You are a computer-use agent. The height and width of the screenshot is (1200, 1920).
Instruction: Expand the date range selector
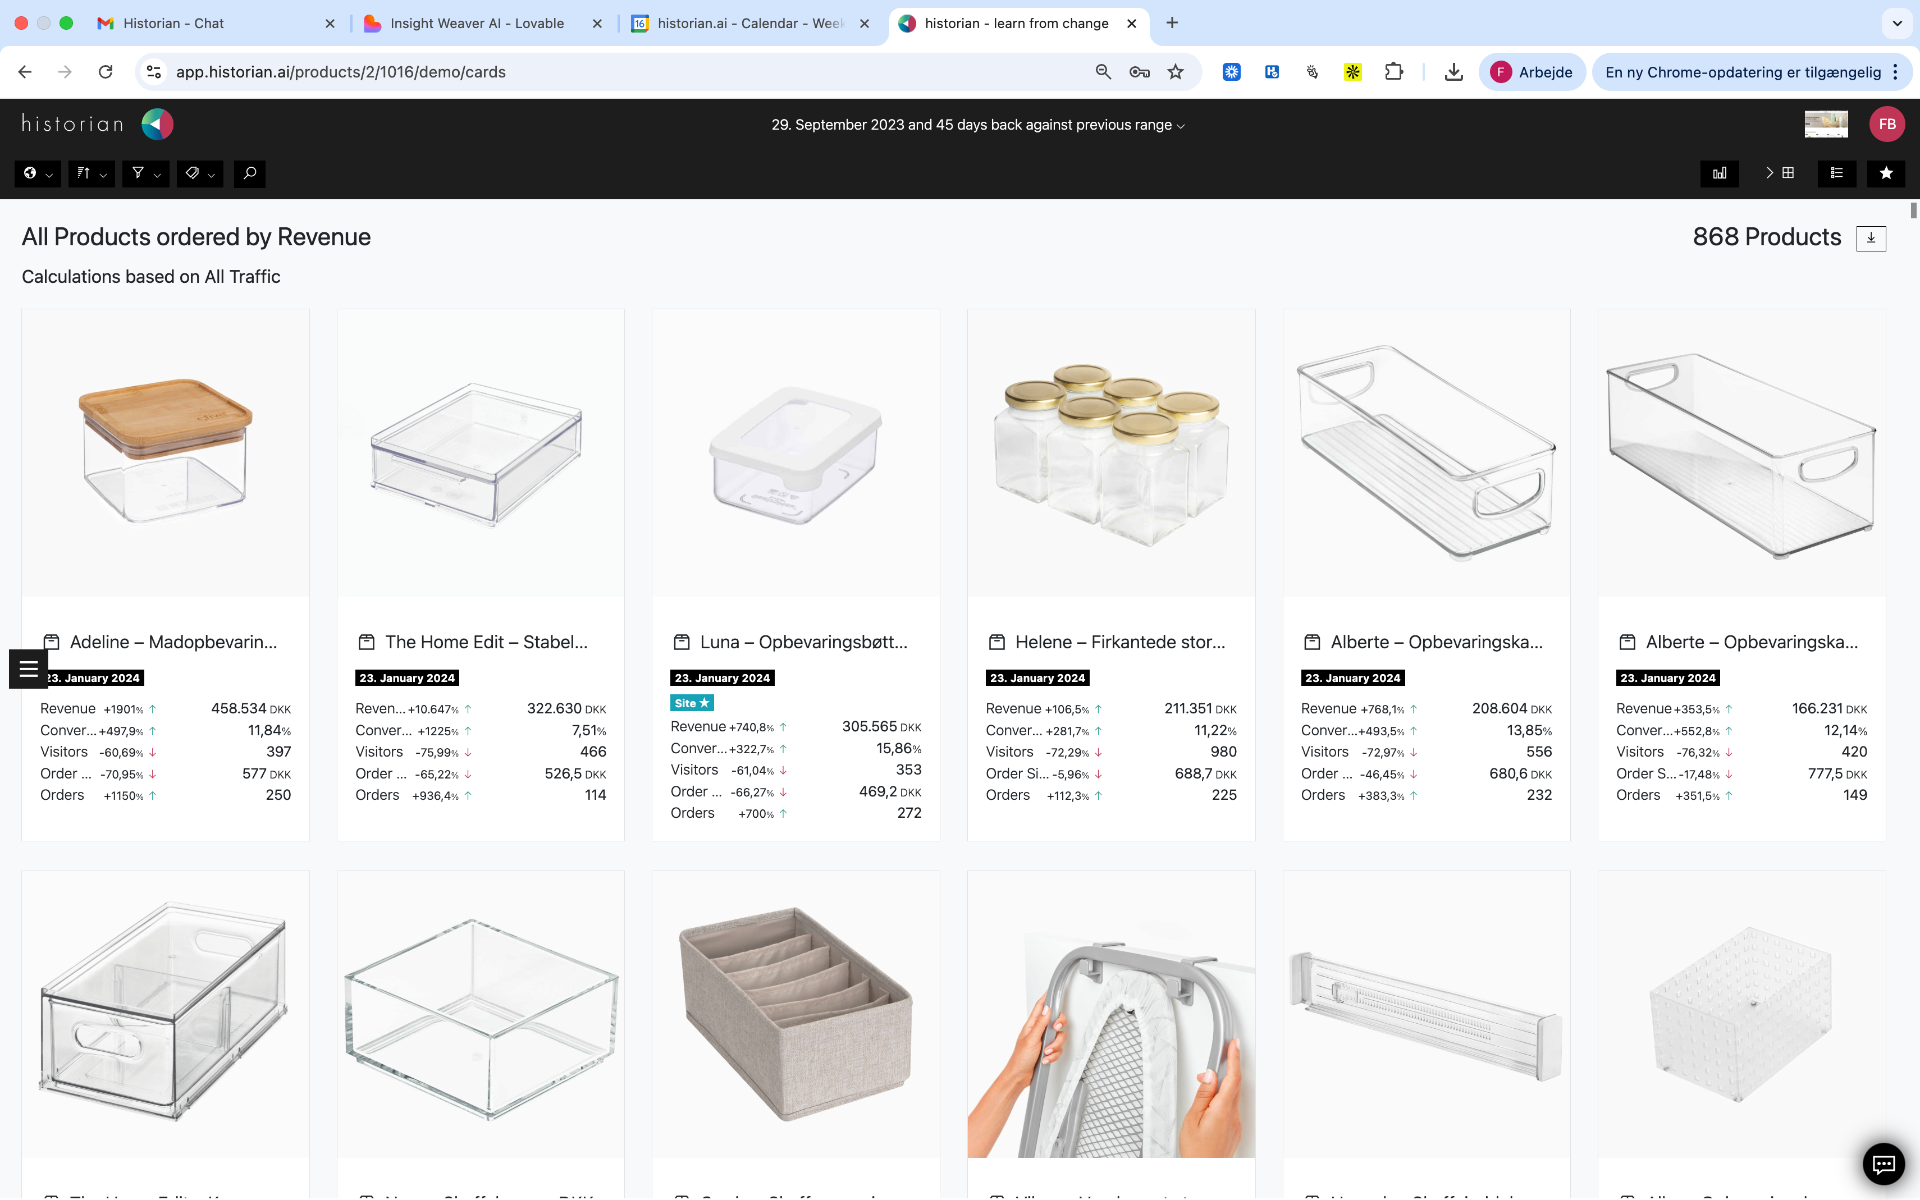click(x=978, y=125)
